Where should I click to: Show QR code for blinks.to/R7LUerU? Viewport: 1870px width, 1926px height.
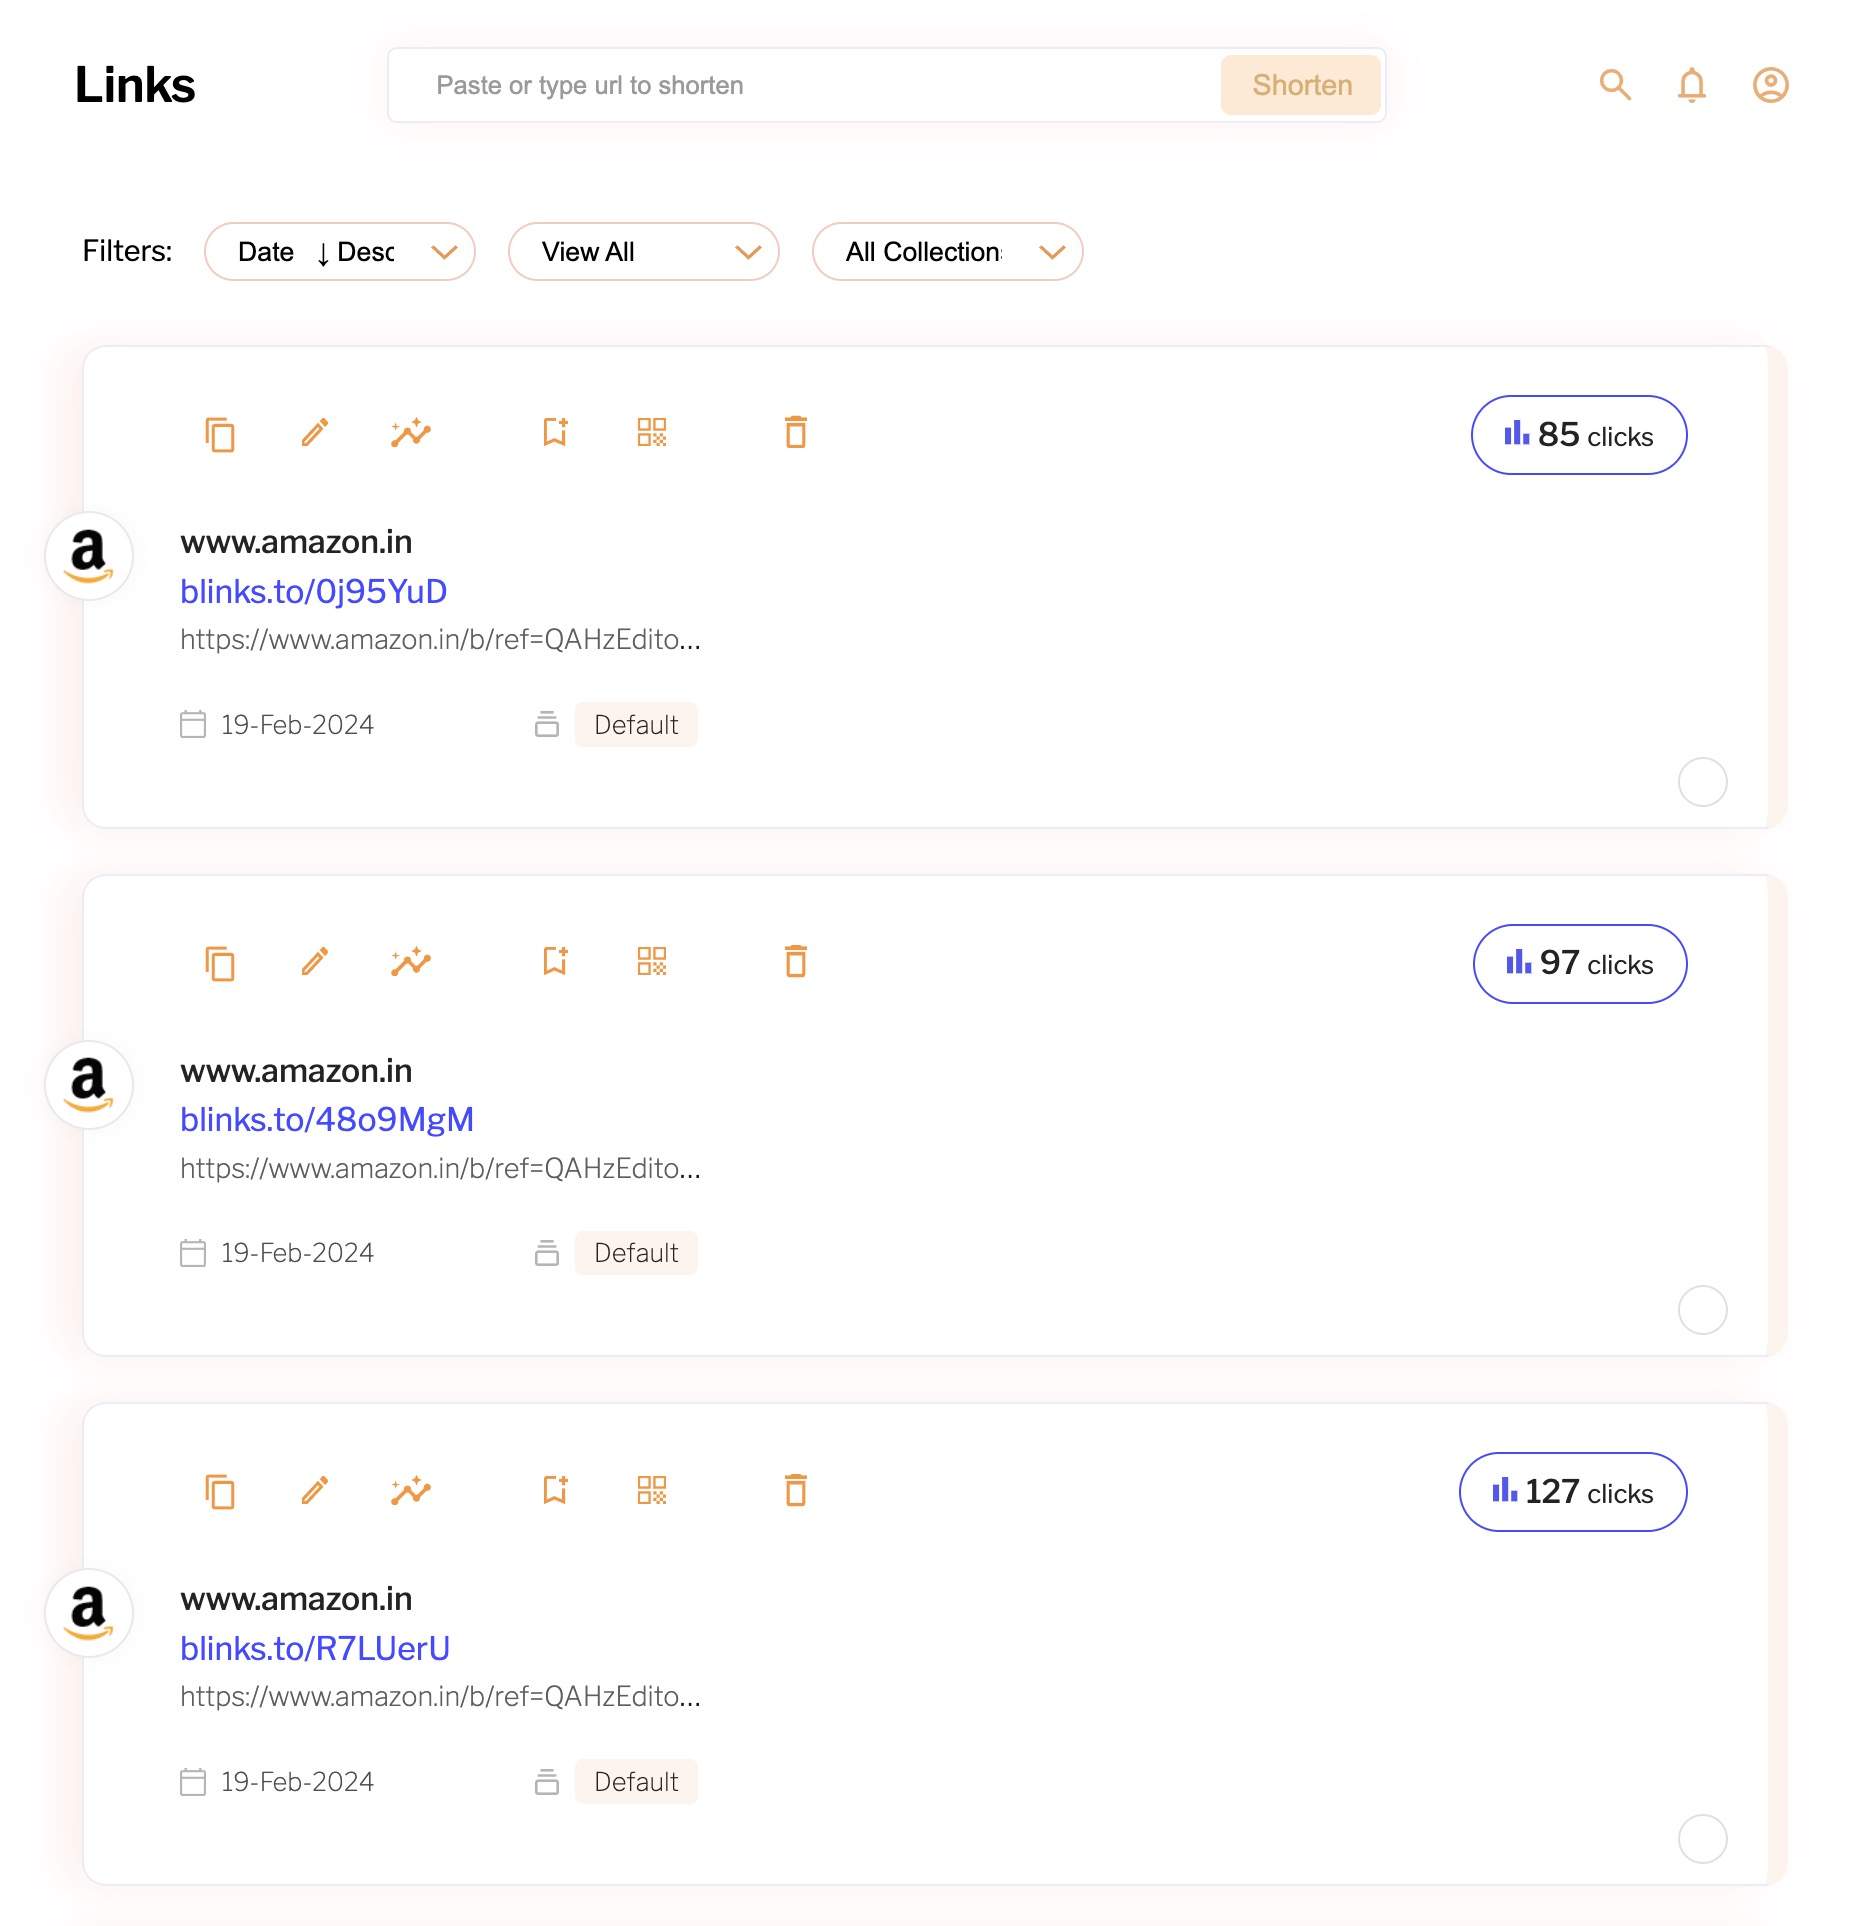pos(652,1490)
